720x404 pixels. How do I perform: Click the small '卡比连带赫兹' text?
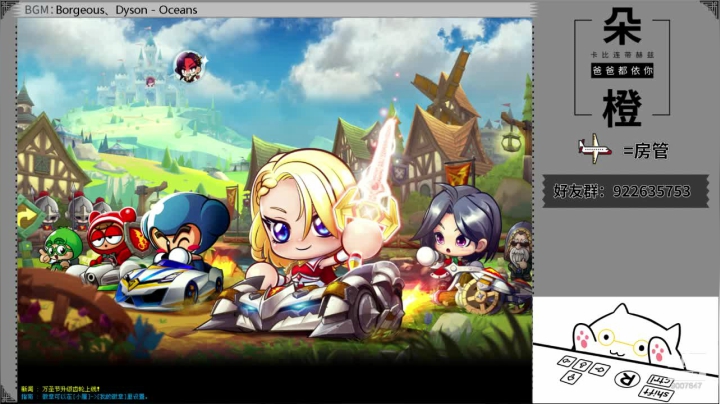622,55
